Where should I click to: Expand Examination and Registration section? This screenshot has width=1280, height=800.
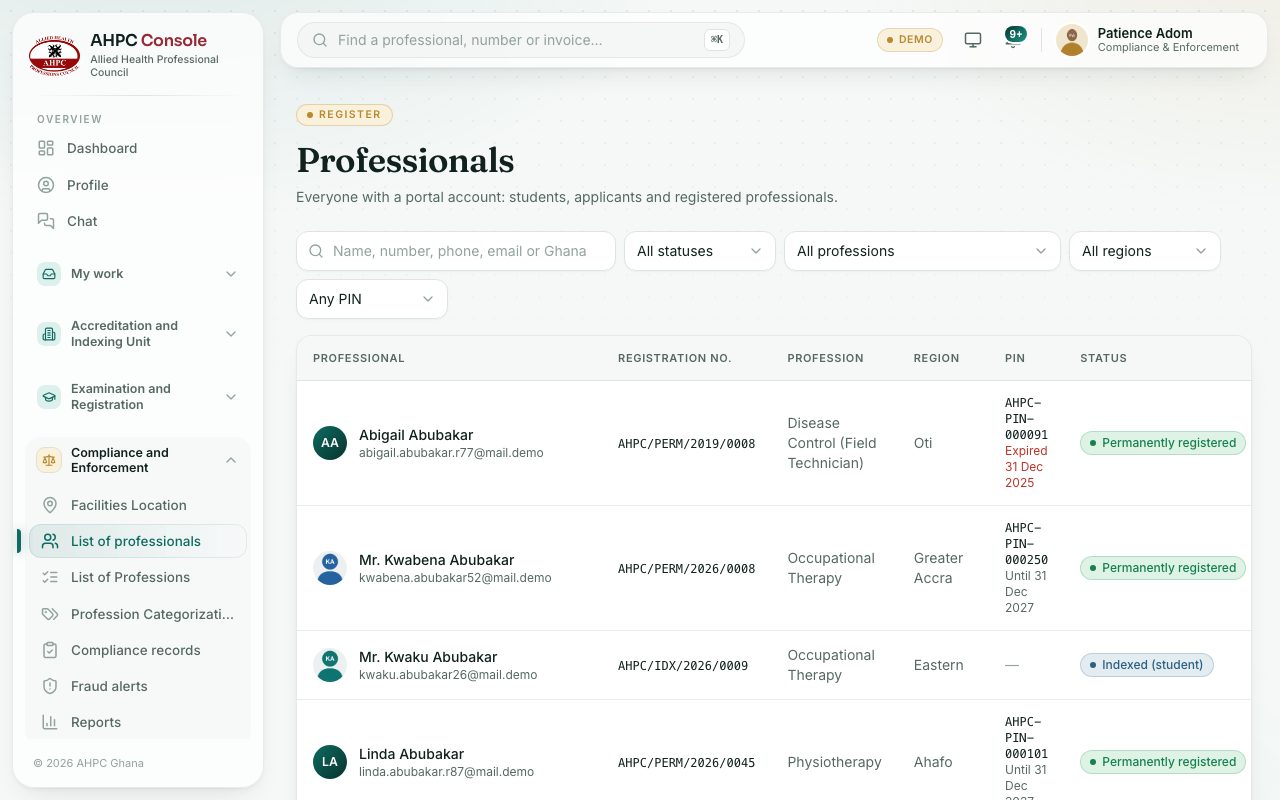click(x=138, y=397)
